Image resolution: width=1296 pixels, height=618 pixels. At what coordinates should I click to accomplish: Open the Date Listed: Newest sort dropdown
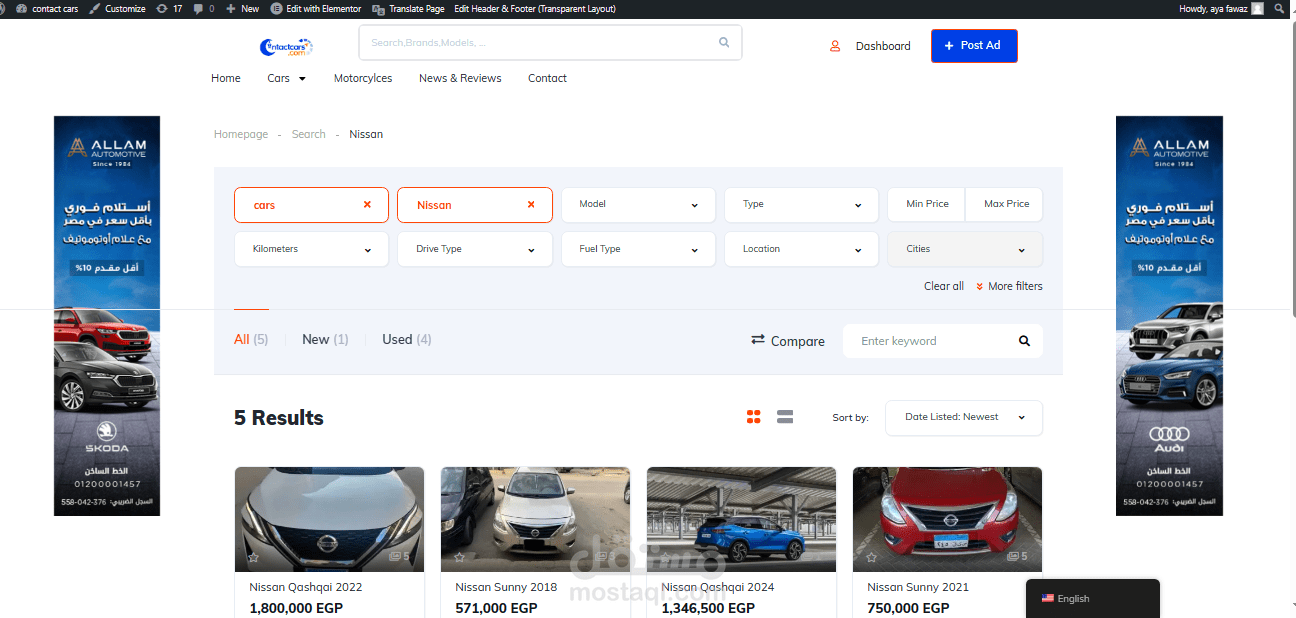point(964,418)
